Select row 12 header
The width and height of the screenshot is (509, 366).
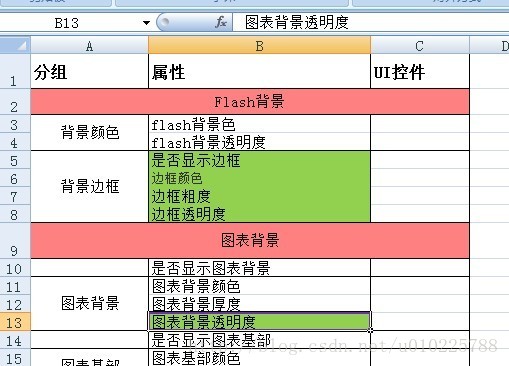15,304
